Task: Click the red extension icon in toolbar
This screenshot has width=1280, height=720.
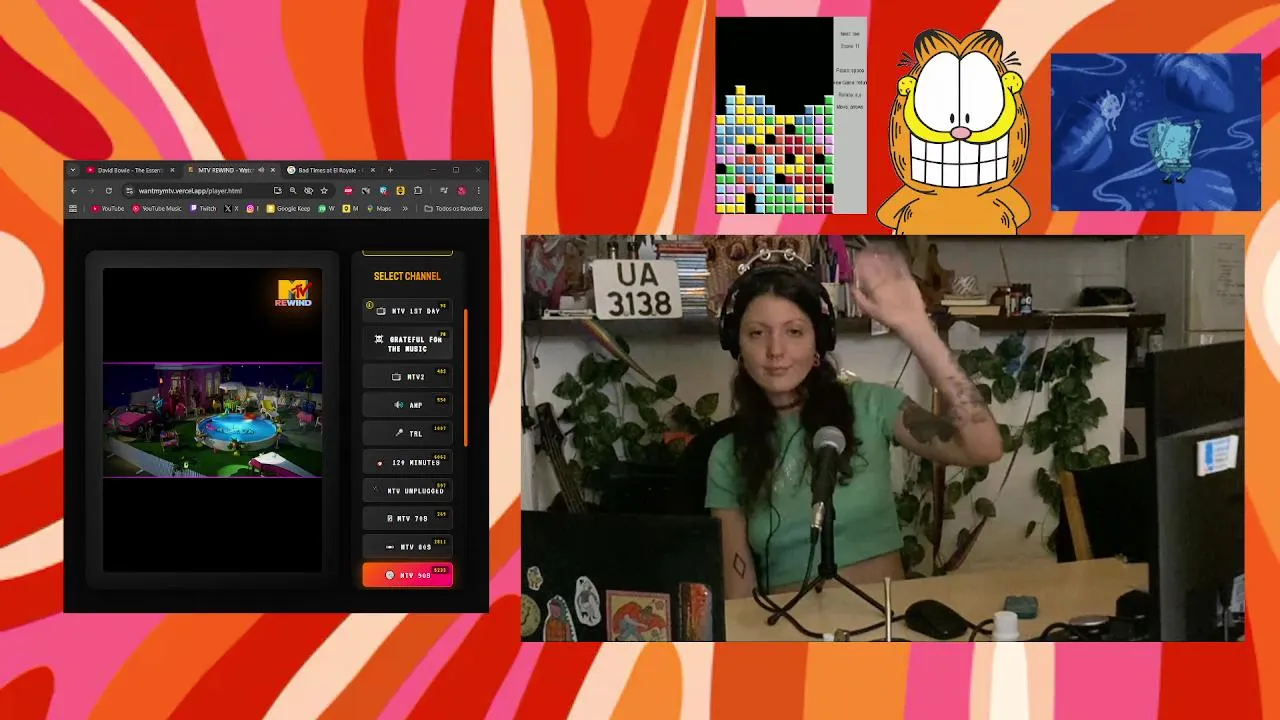Action: pos(348,191)
